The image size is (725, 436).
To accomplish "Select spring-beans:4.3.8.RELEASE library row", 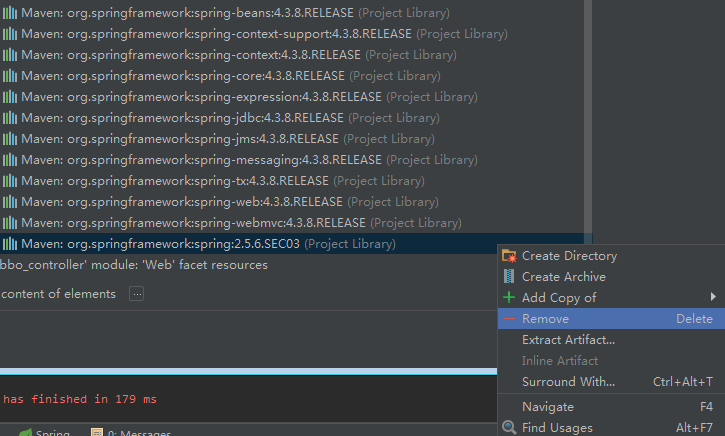I will [x=292, y=13].
